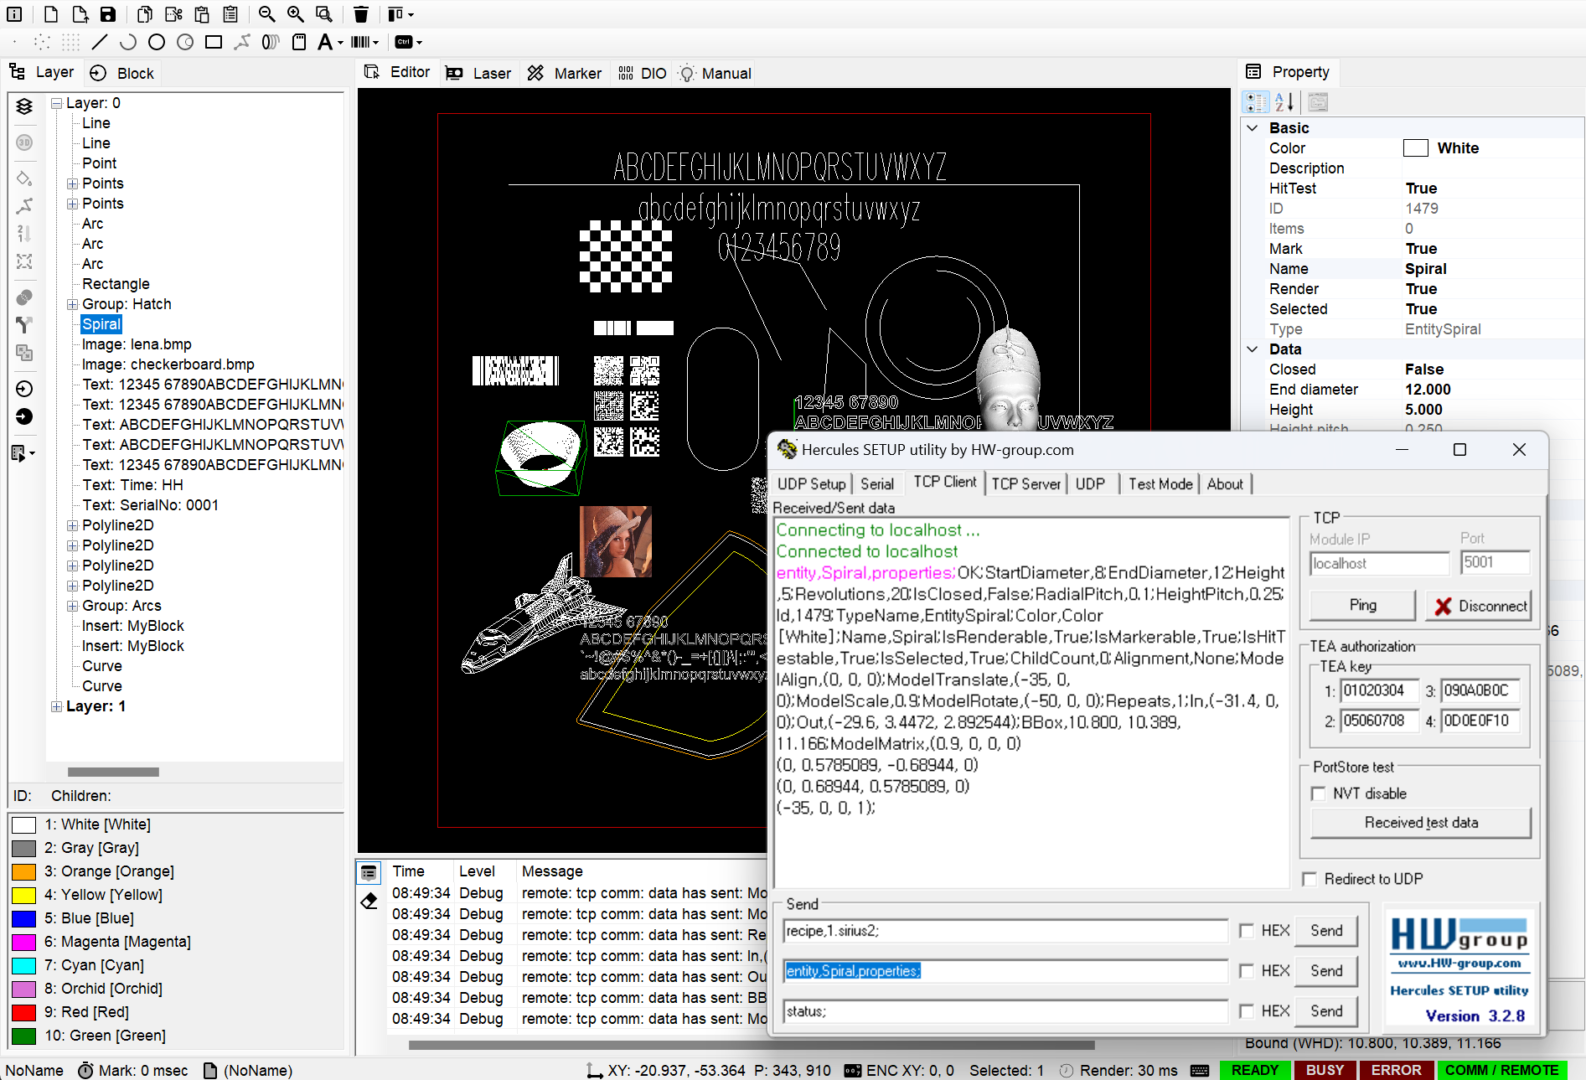Click the Ping button
Screen dimensions: 1586x1080
[1361, 605]
